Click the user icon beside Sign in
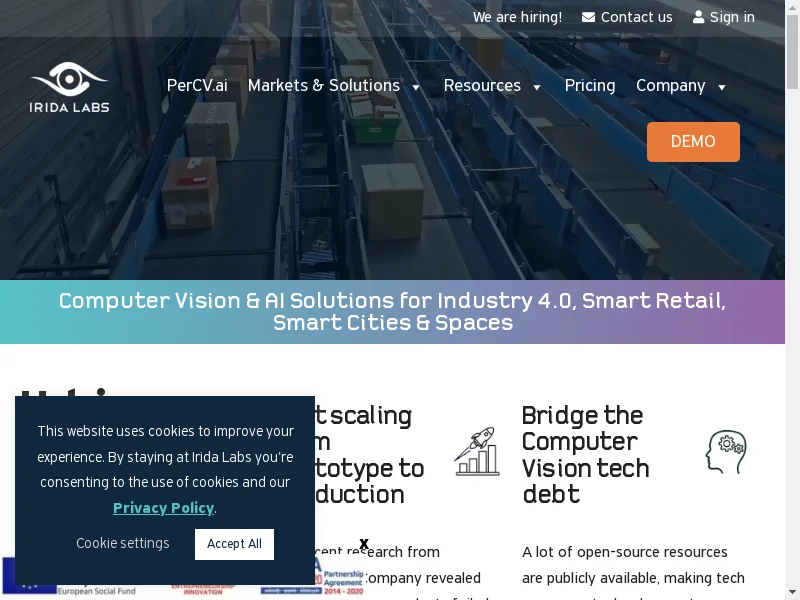800x600 pixels. 698,17
